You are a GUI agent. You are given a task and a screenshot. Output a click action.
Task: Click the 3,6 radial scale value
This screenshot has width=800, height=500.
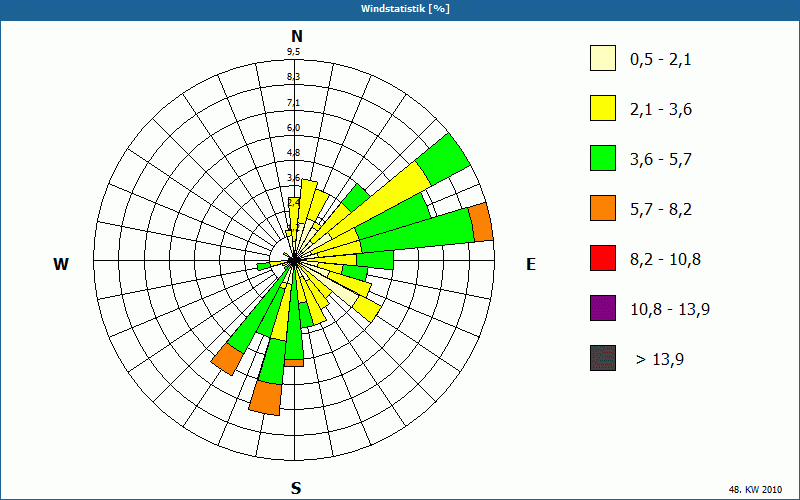point(293,178)
